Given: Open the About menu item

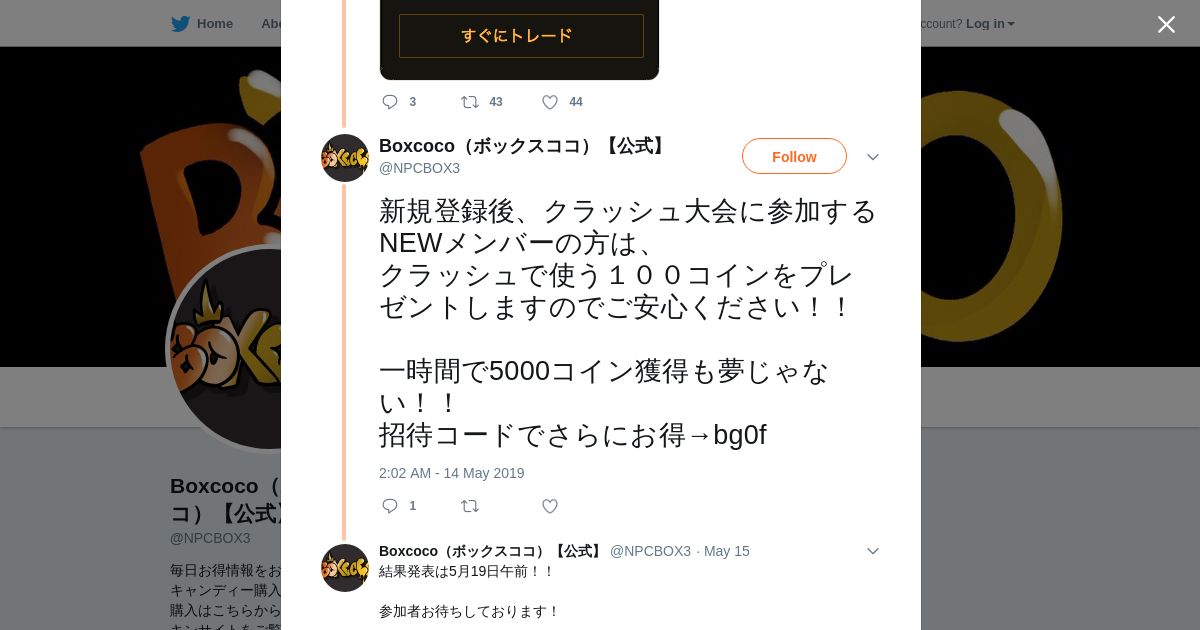Looking at the screenshot, I should tap(271, 24).
